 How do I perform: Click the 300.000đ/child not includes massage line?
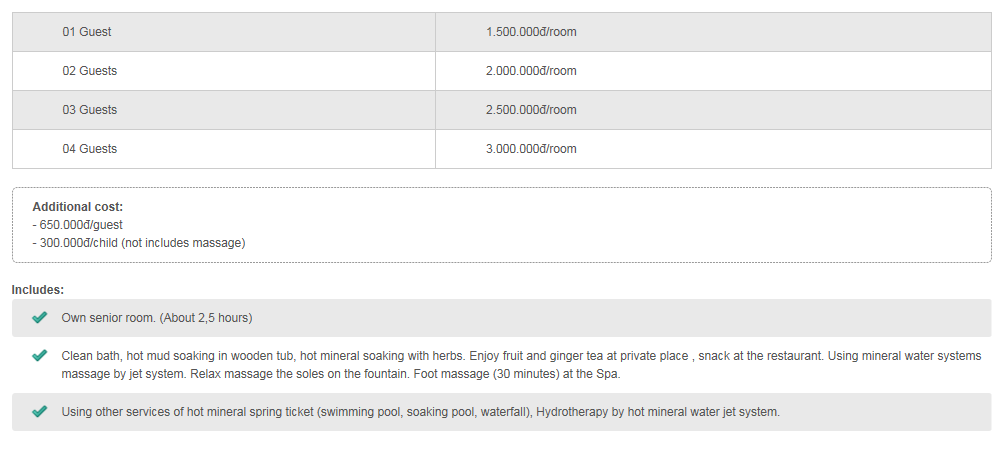point(139,243)
